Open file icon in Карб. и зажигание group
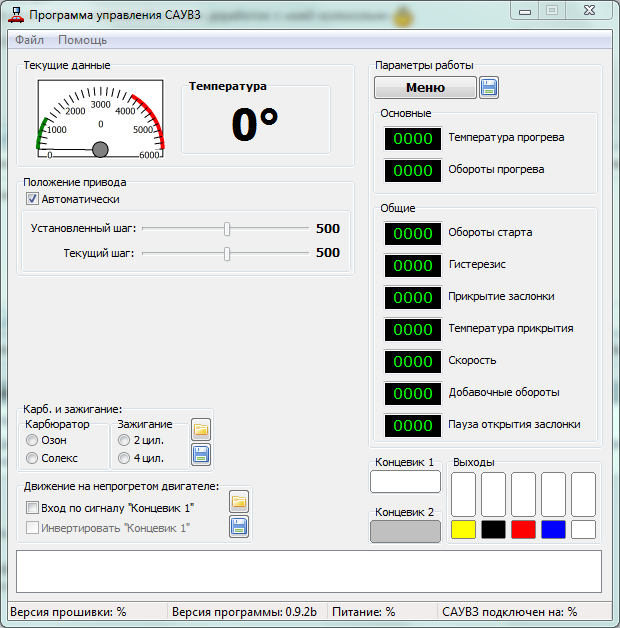 201,430
